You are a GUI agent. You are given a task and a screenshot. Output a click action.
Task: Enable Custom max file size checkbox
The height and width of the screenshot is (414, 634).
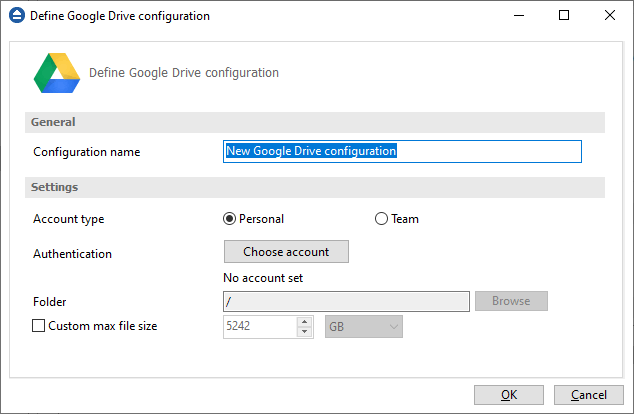click(38, 326)
